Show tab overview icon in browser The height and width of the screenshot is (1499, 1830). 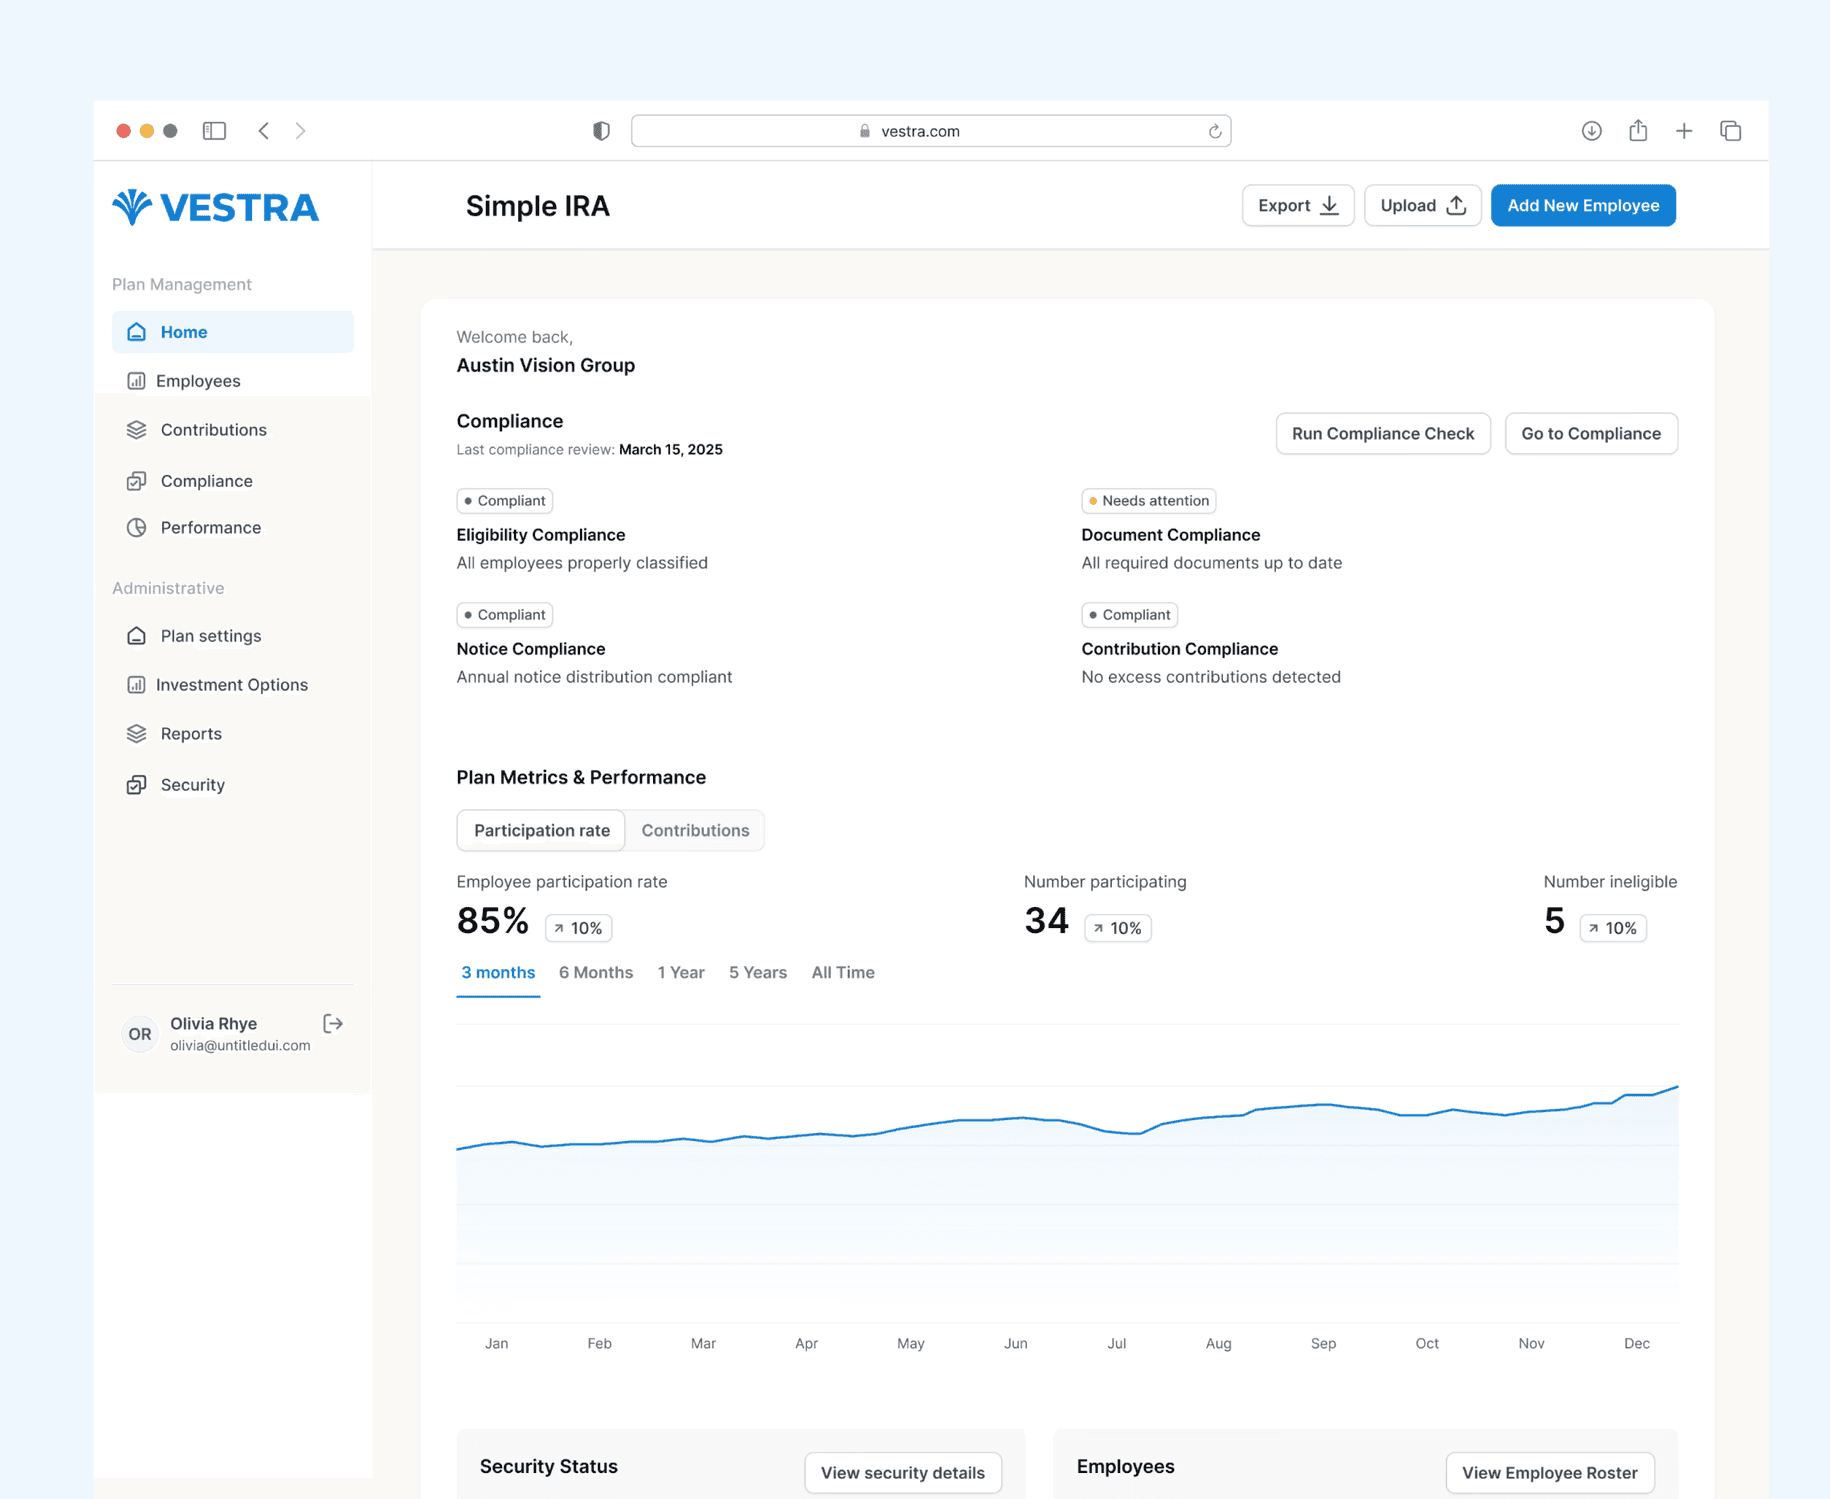click(1731, 131)
